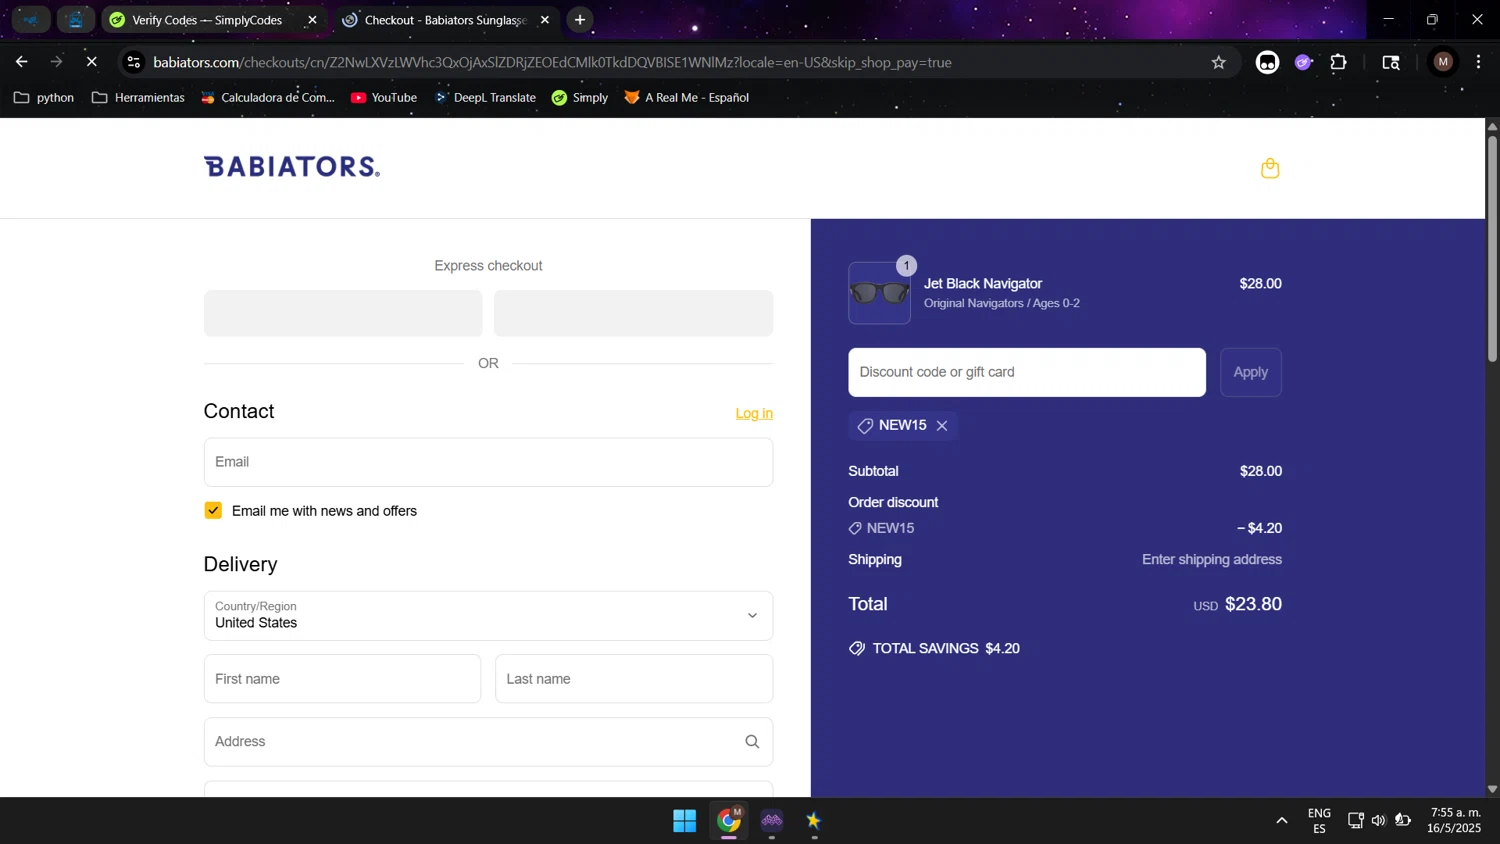
Task: Open a new browser tab
Action: coord(580,20)
